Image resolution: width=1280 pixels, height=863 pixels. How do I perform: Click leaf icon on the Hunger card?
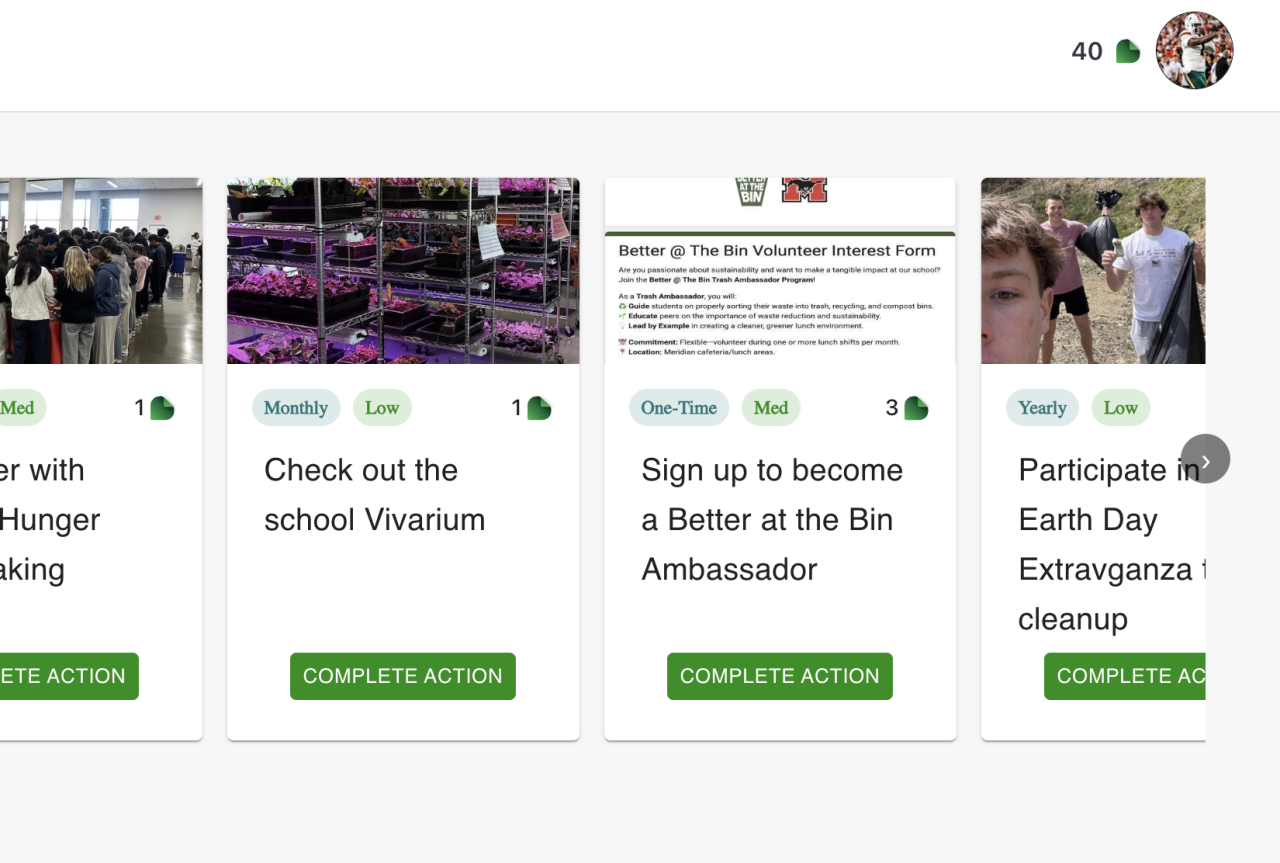[x=162, y=408]
